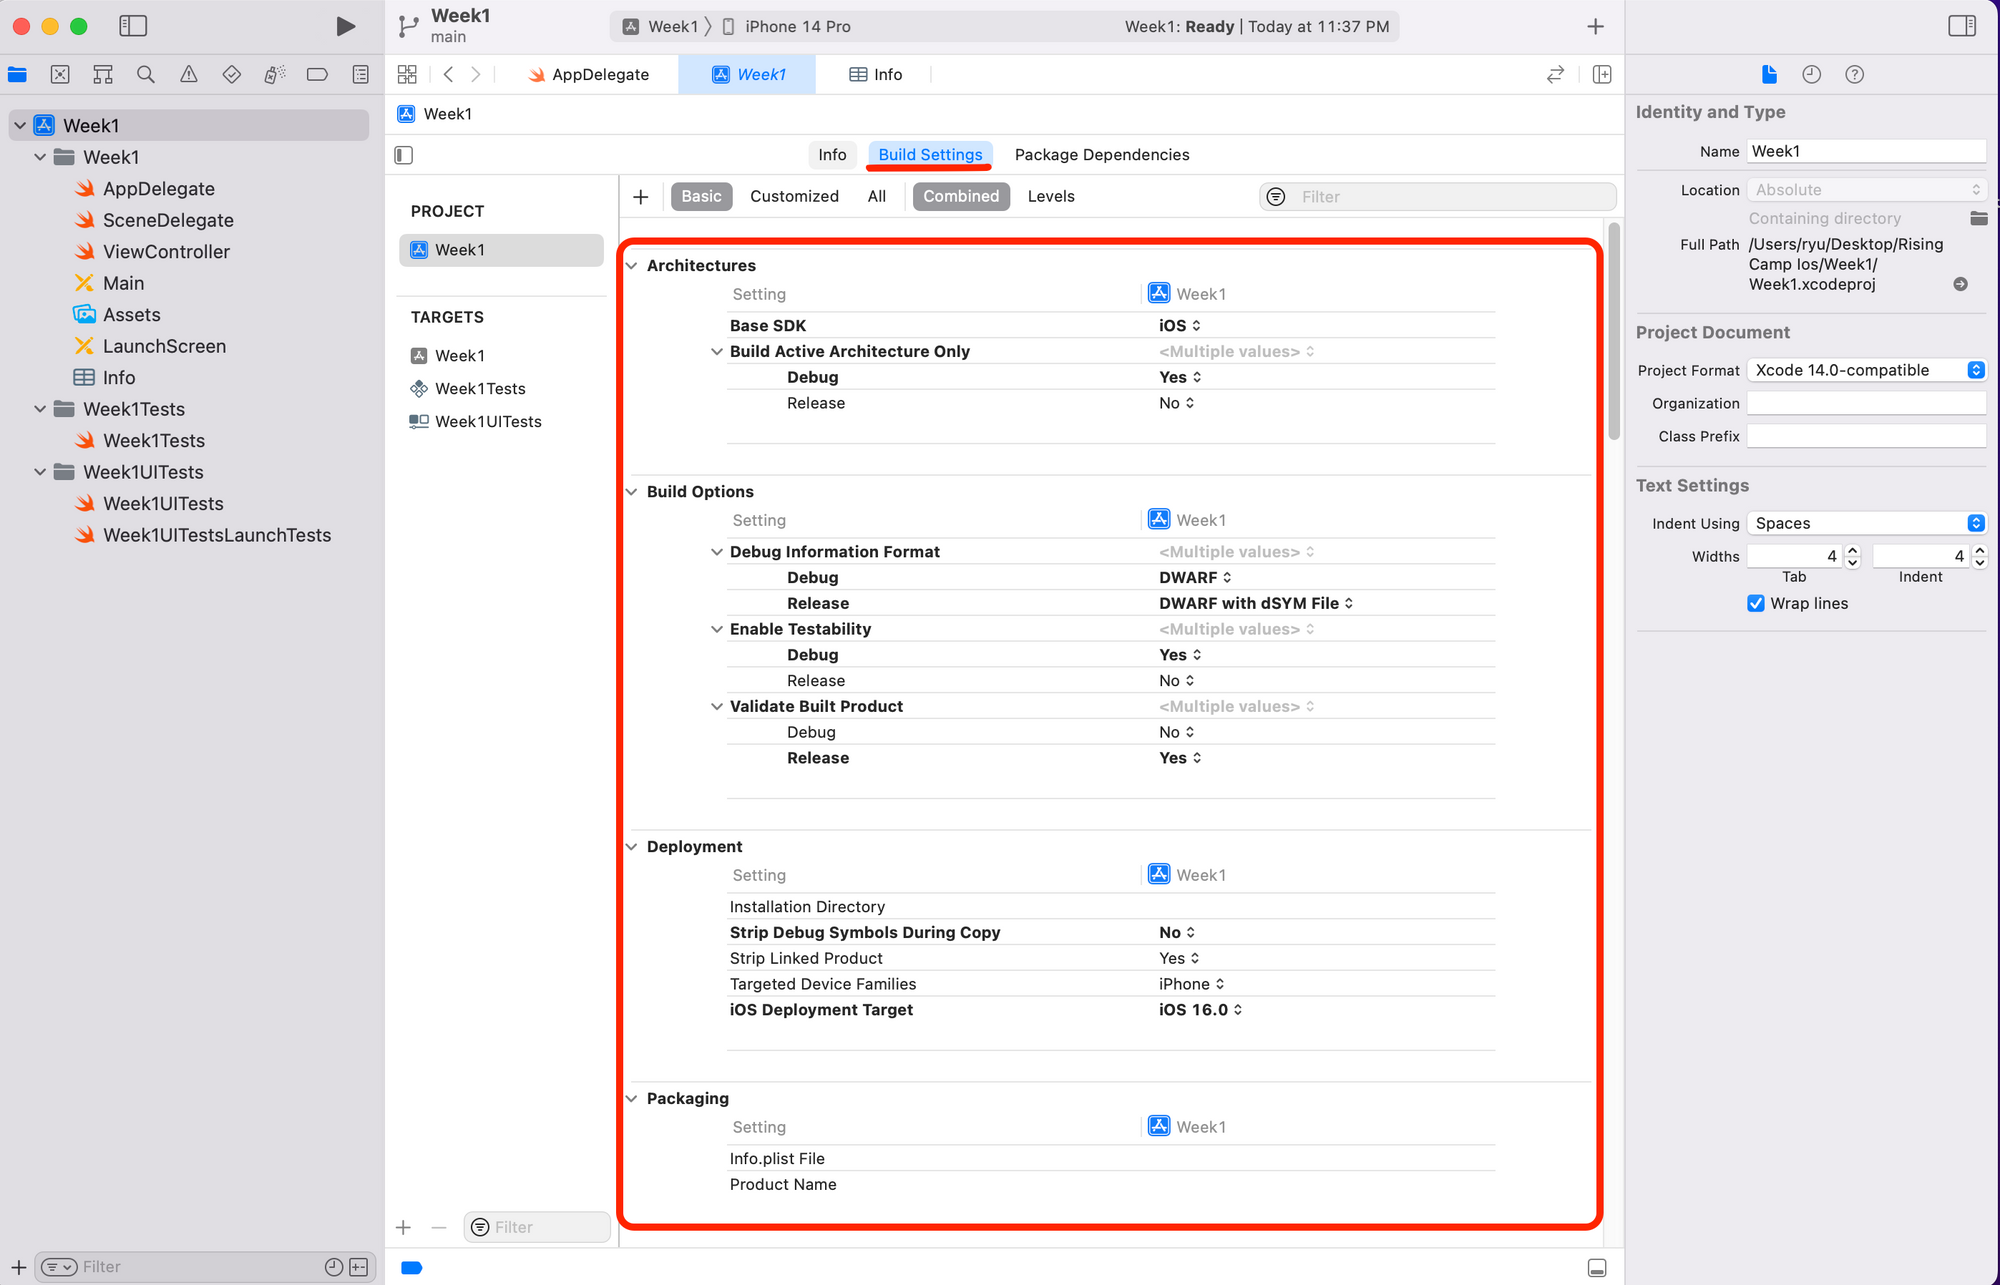Run the project with the play button

click(x=345, y=26)
